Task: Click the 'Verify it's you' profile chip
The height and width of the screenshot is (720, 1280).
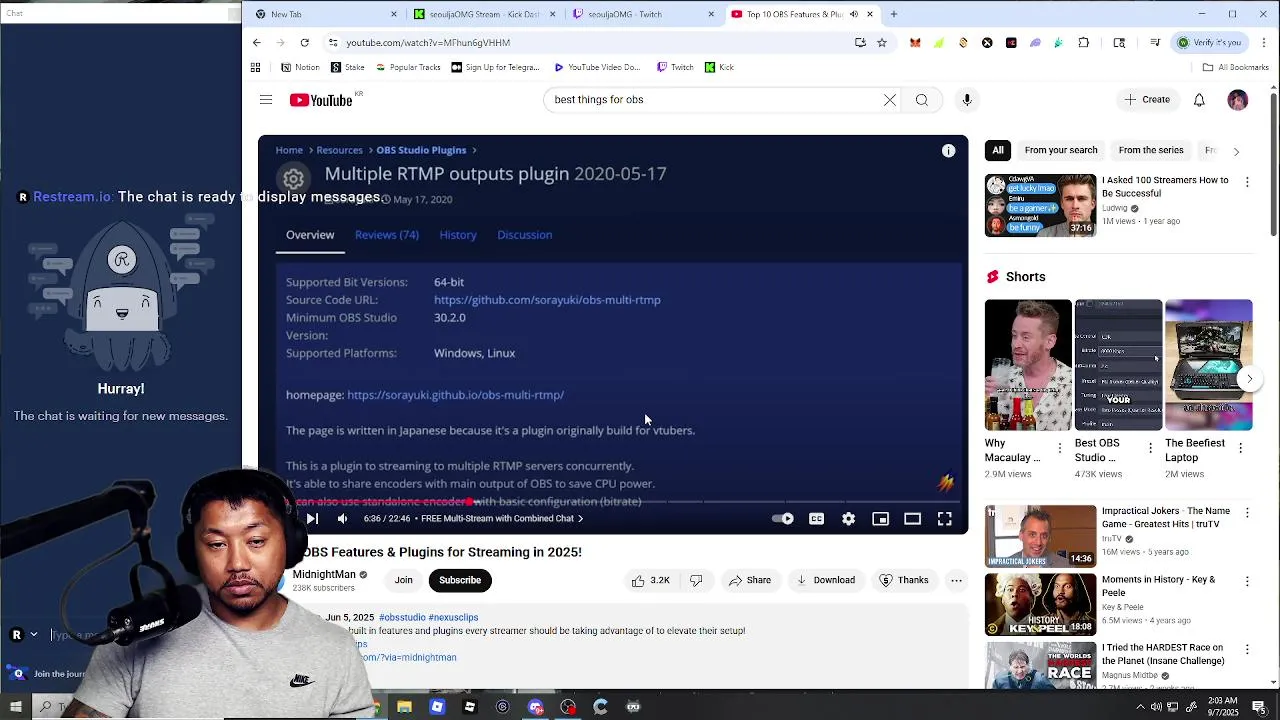Action: 1210,42
